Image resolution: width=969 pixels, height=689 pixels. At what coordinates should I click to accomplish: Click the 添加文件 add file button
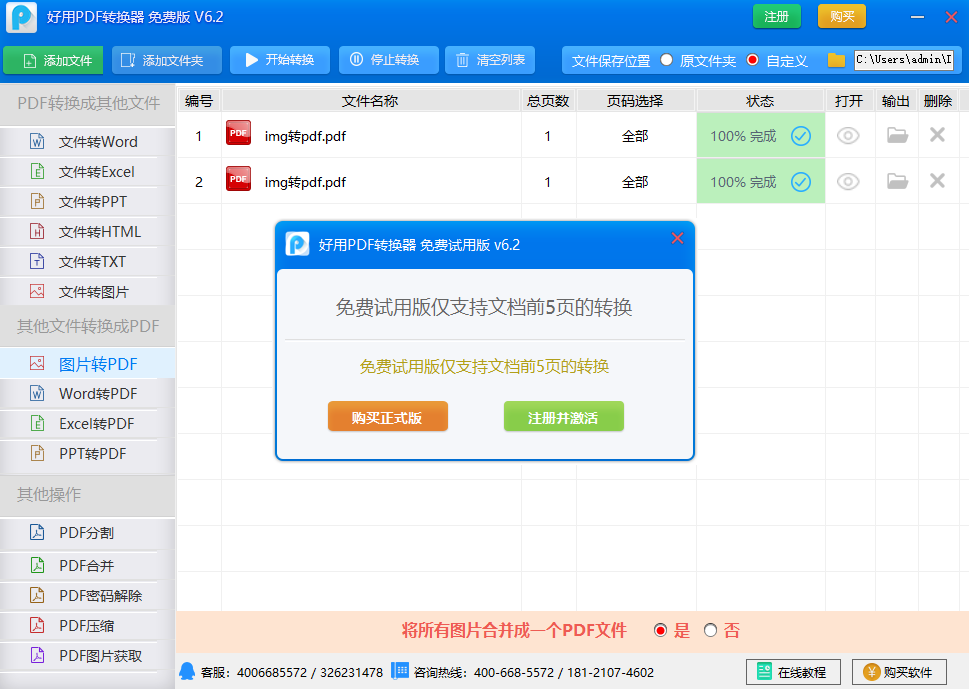point(54,60)
